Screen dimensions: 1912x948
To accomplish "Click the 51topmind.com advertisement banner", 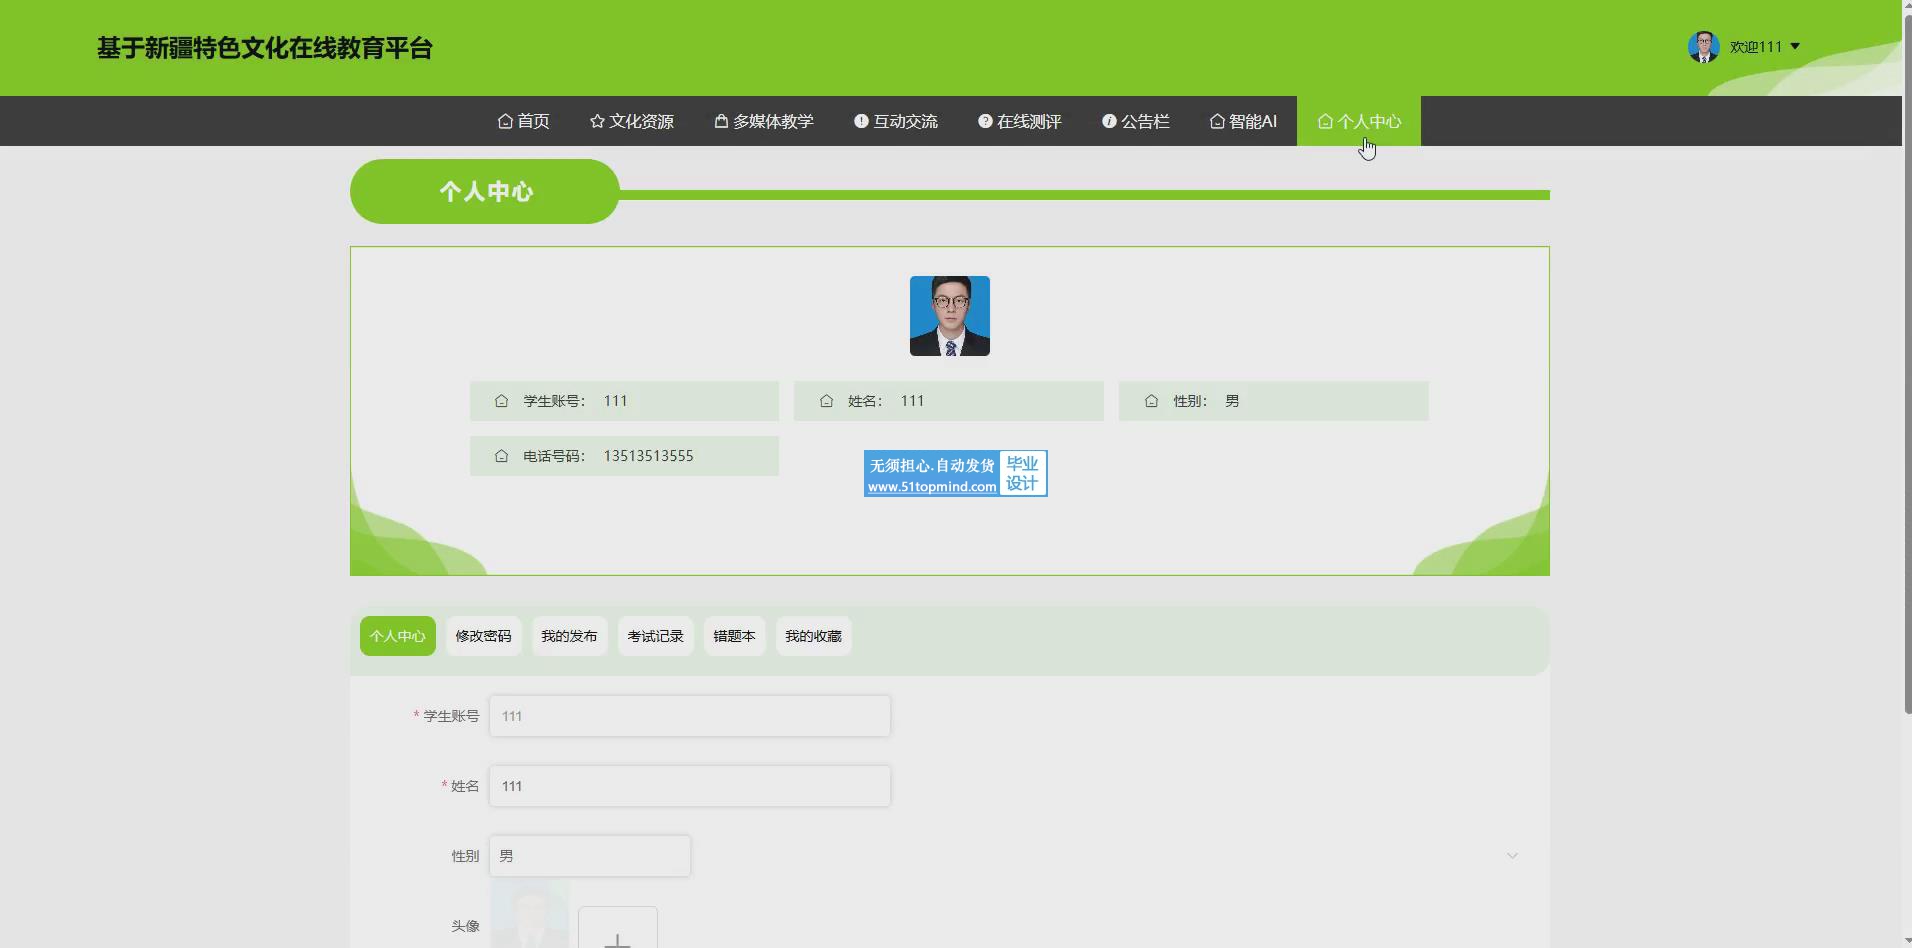I will [x=955, y=474].
